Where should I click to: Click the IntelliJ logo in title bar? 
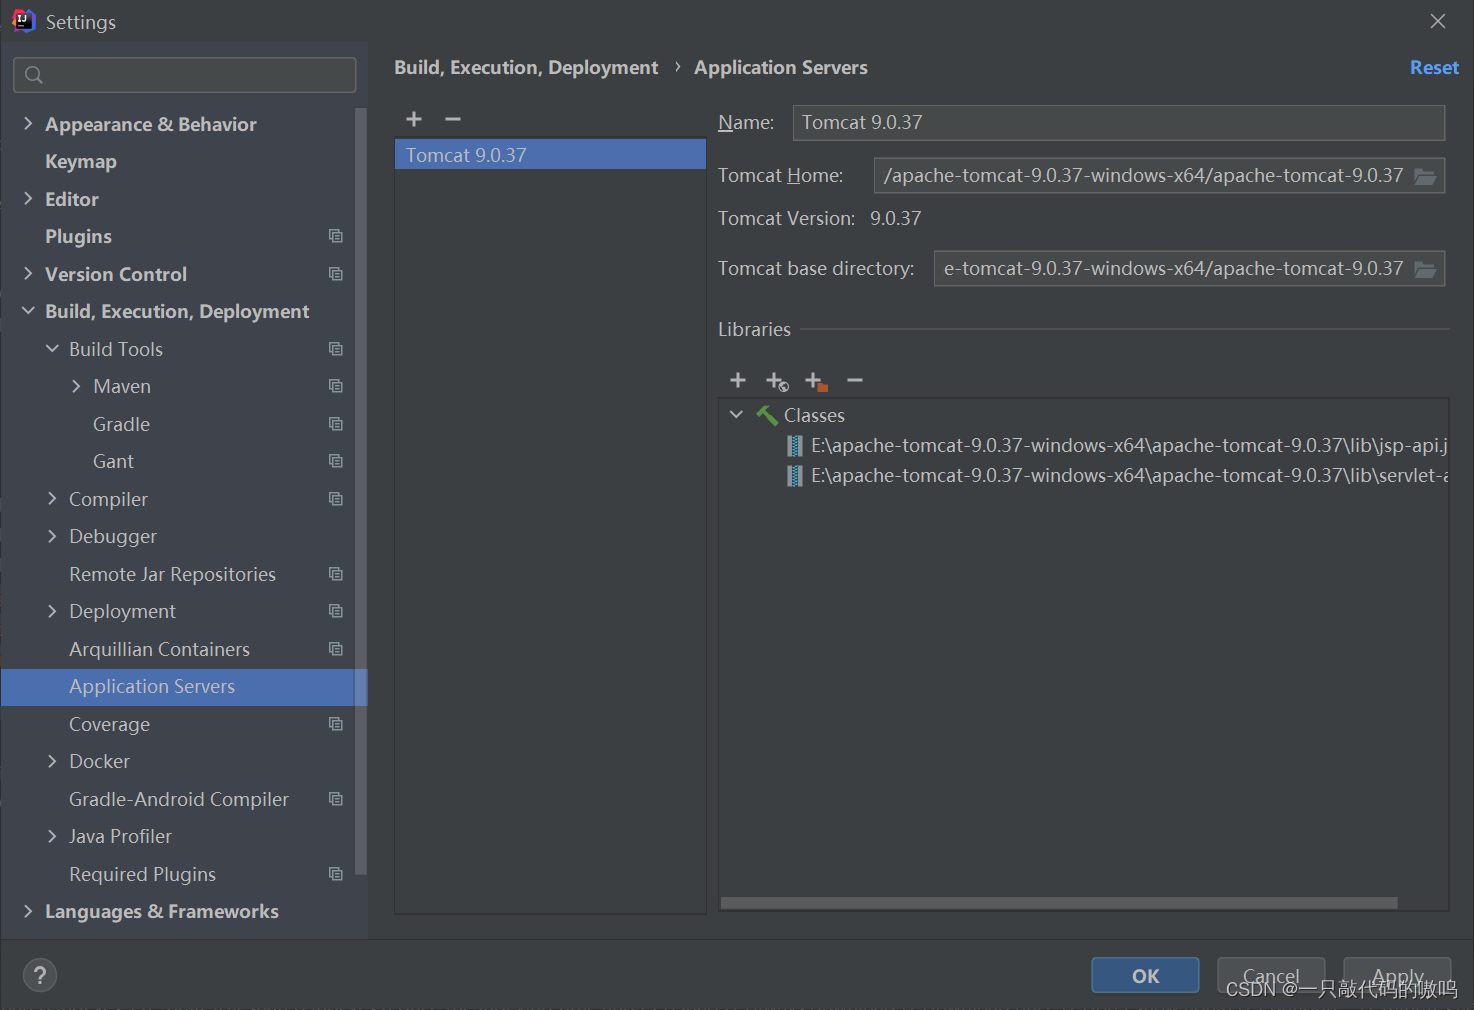point(23,21)
